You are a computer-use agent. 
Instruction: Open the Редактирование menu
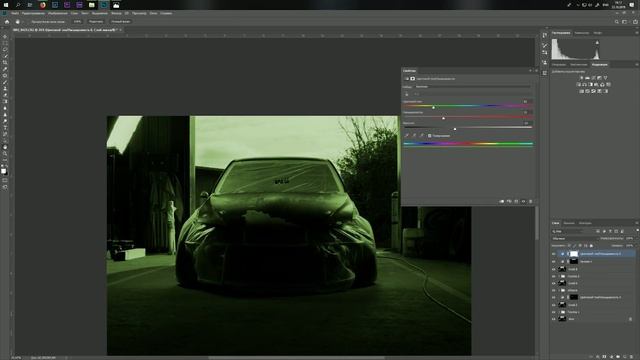pyautogui.click(x=33, y=13)
